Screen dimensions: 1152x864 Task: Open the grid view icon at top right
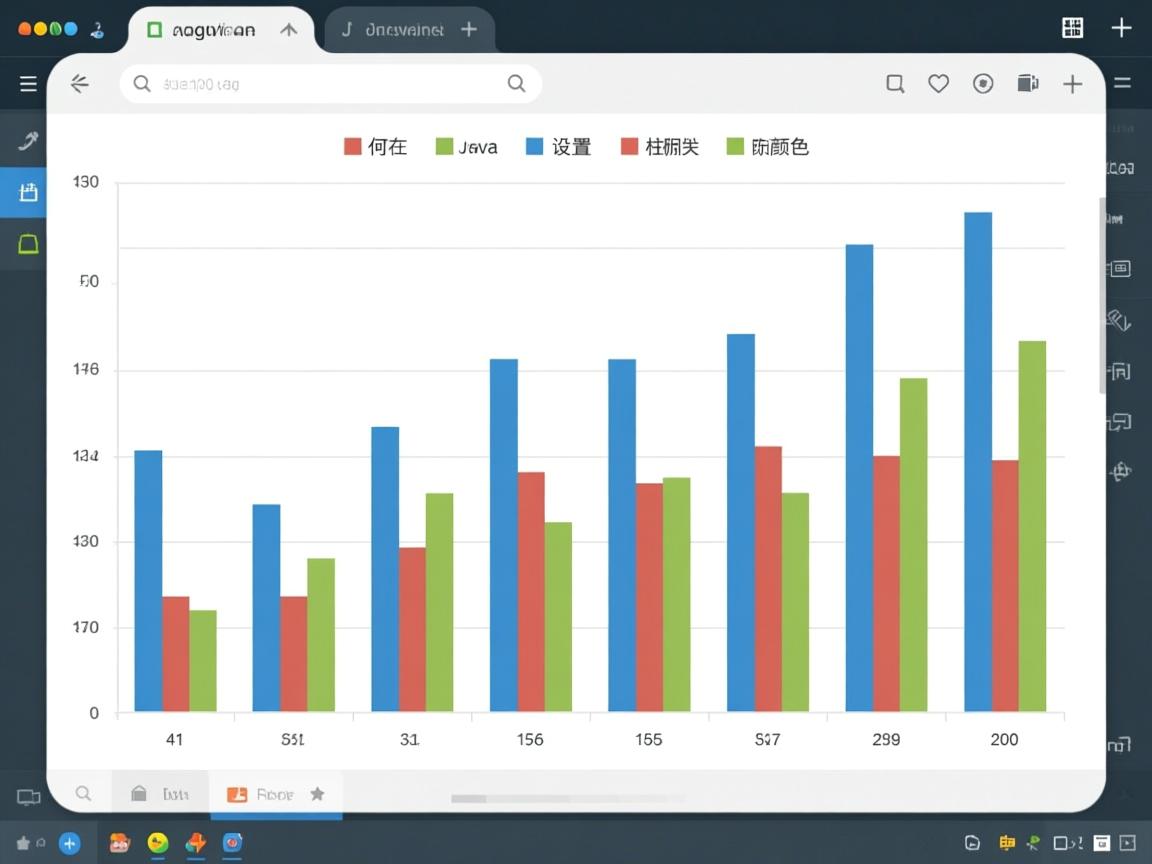coord(1072,28)
